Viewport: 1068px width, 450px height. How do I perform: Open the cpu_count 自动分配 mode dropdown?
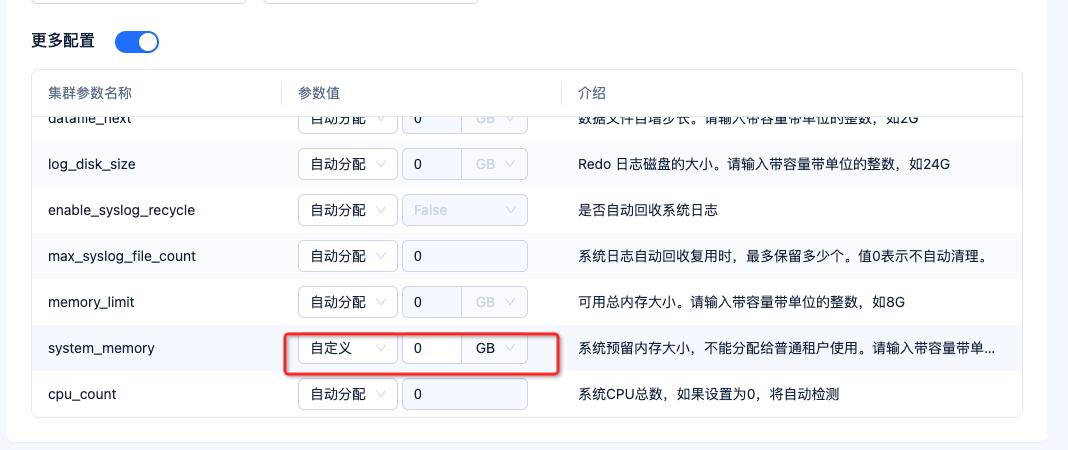coord(347,394)
